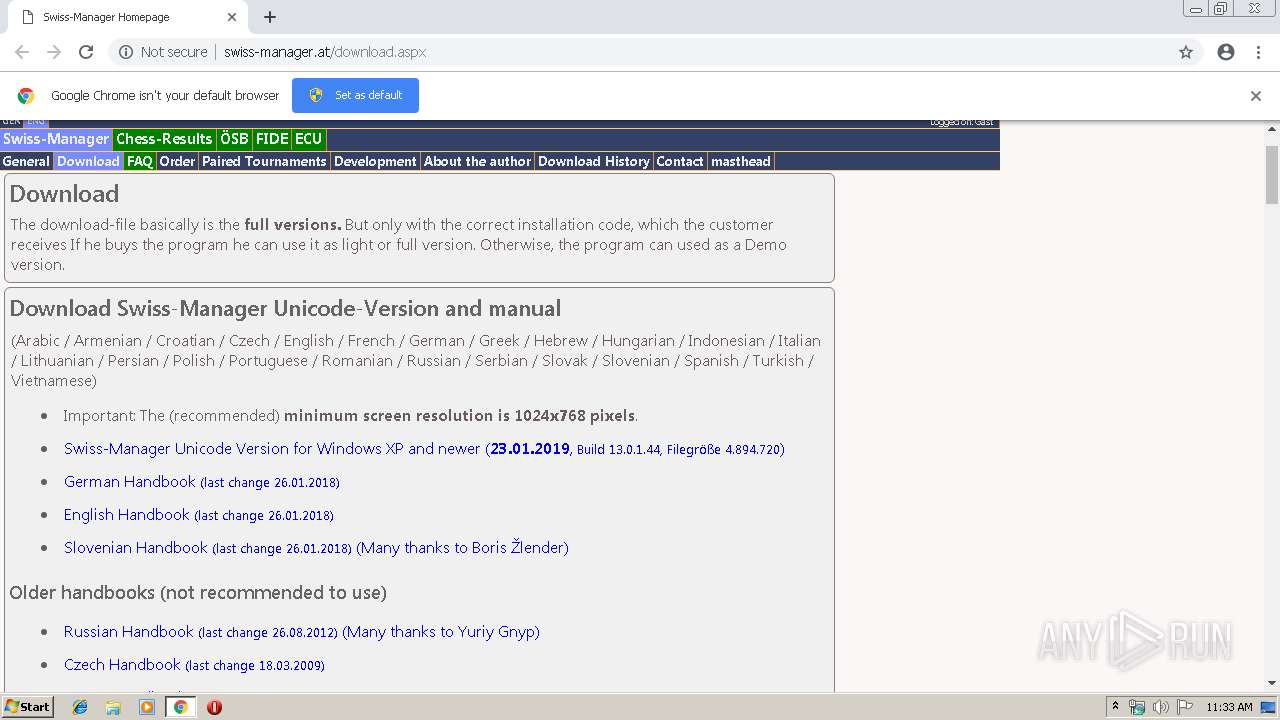
Task: Close the Swiss-Manager Homepage tab
Action: pos(232,17)
